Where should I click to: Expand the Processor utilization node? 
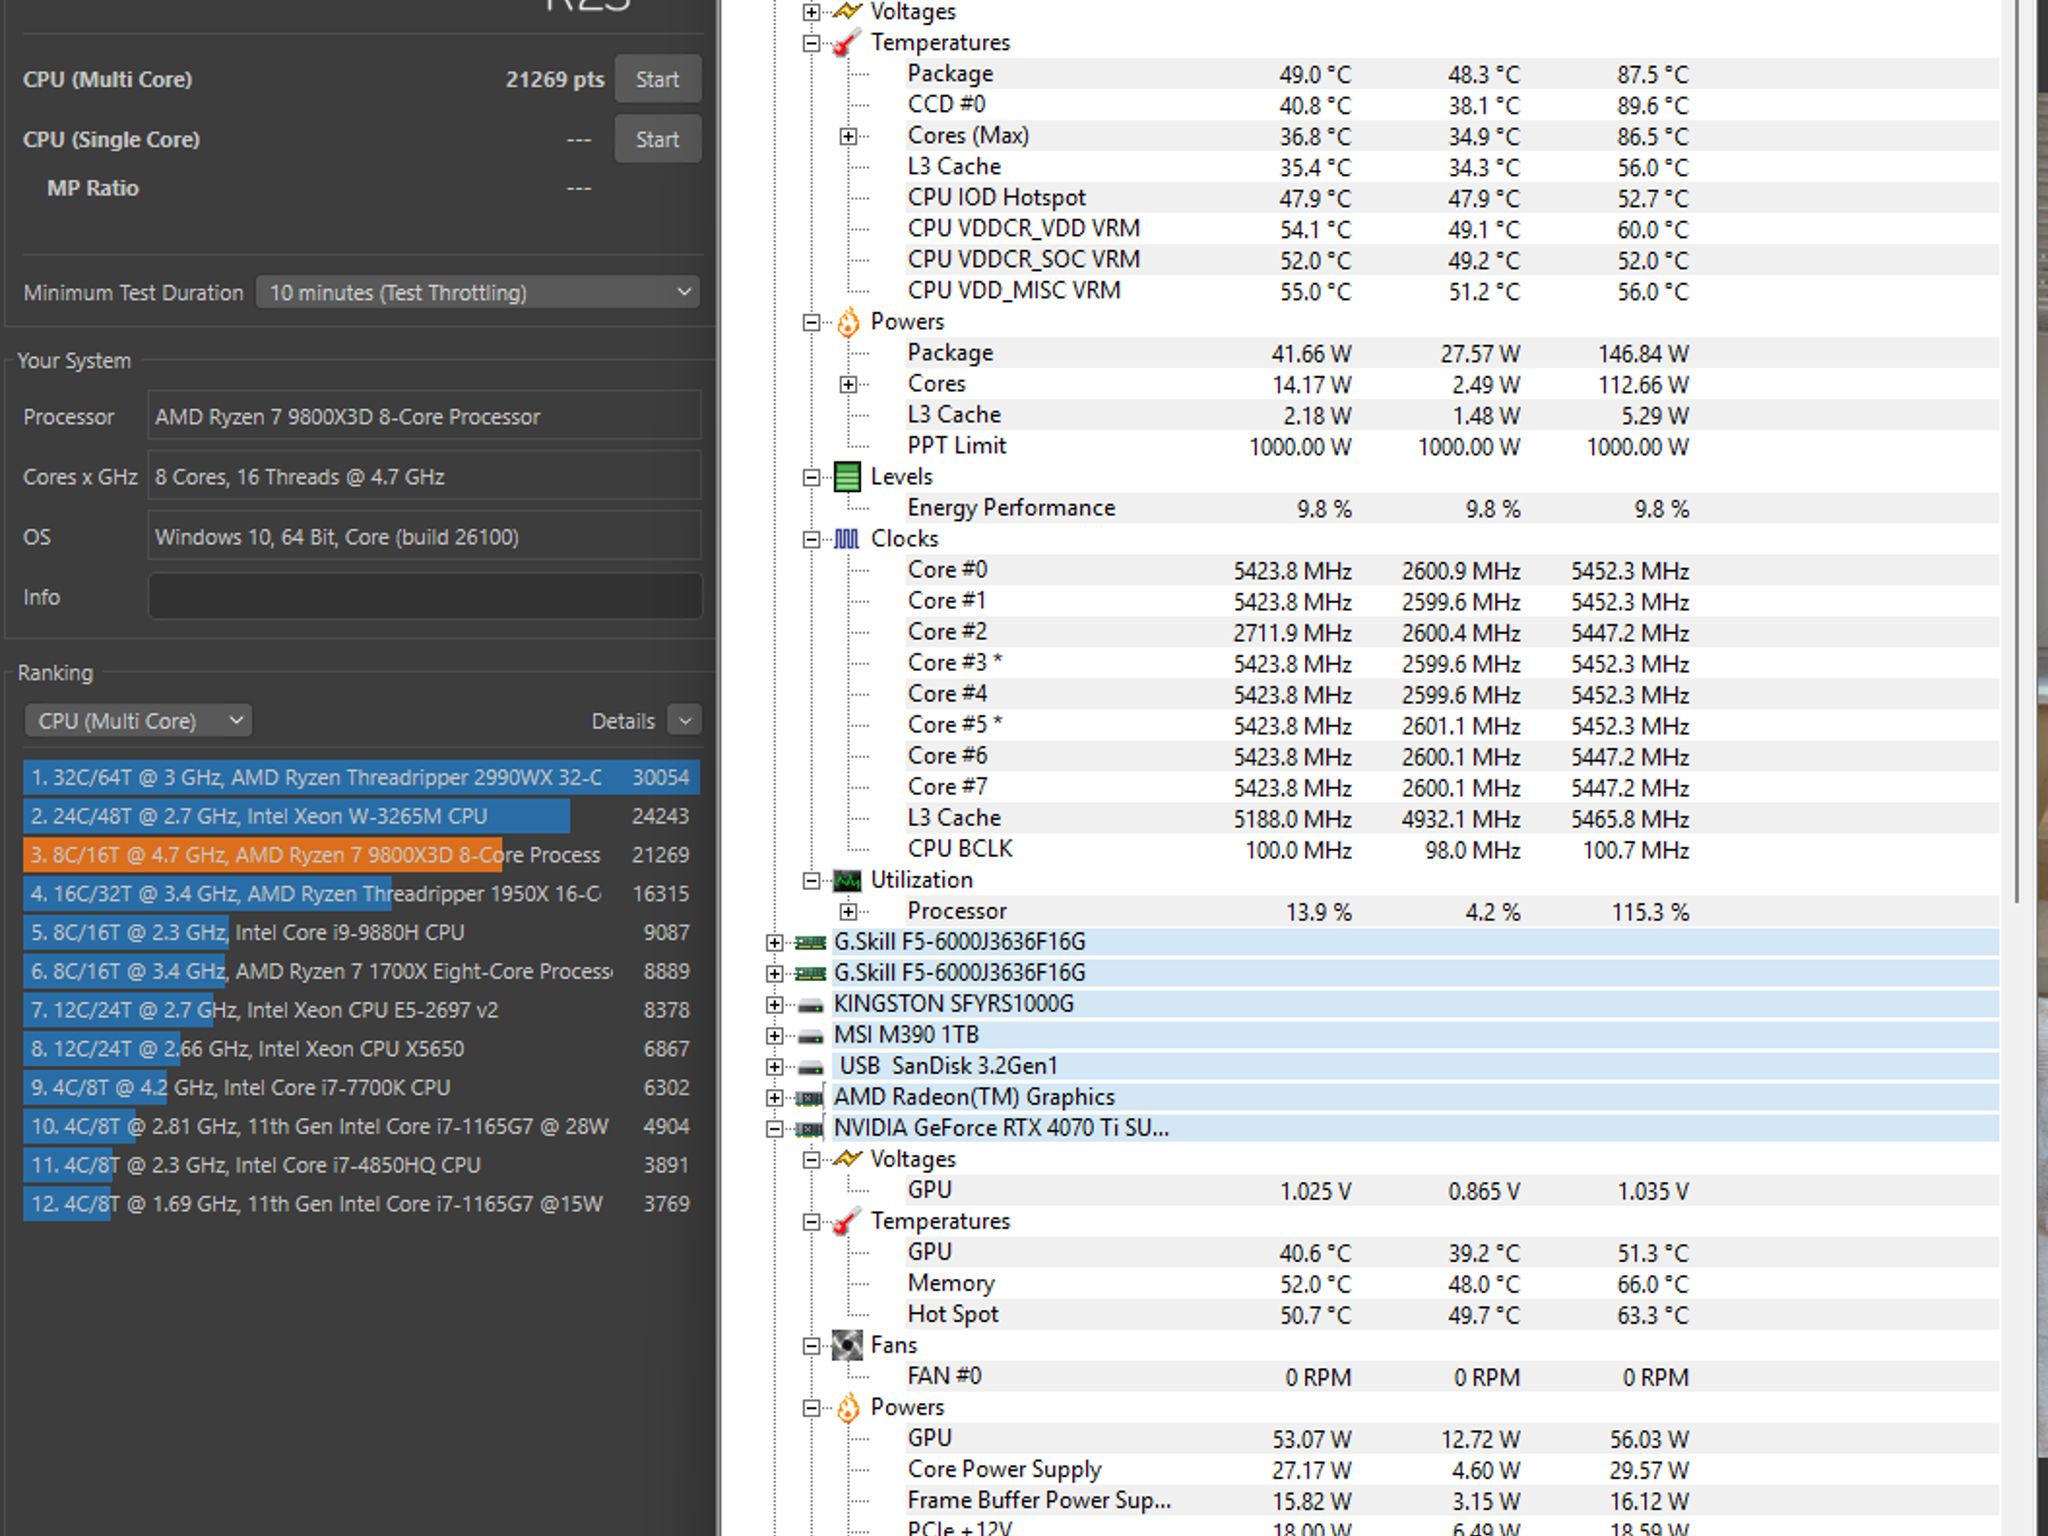pos(848,911)
